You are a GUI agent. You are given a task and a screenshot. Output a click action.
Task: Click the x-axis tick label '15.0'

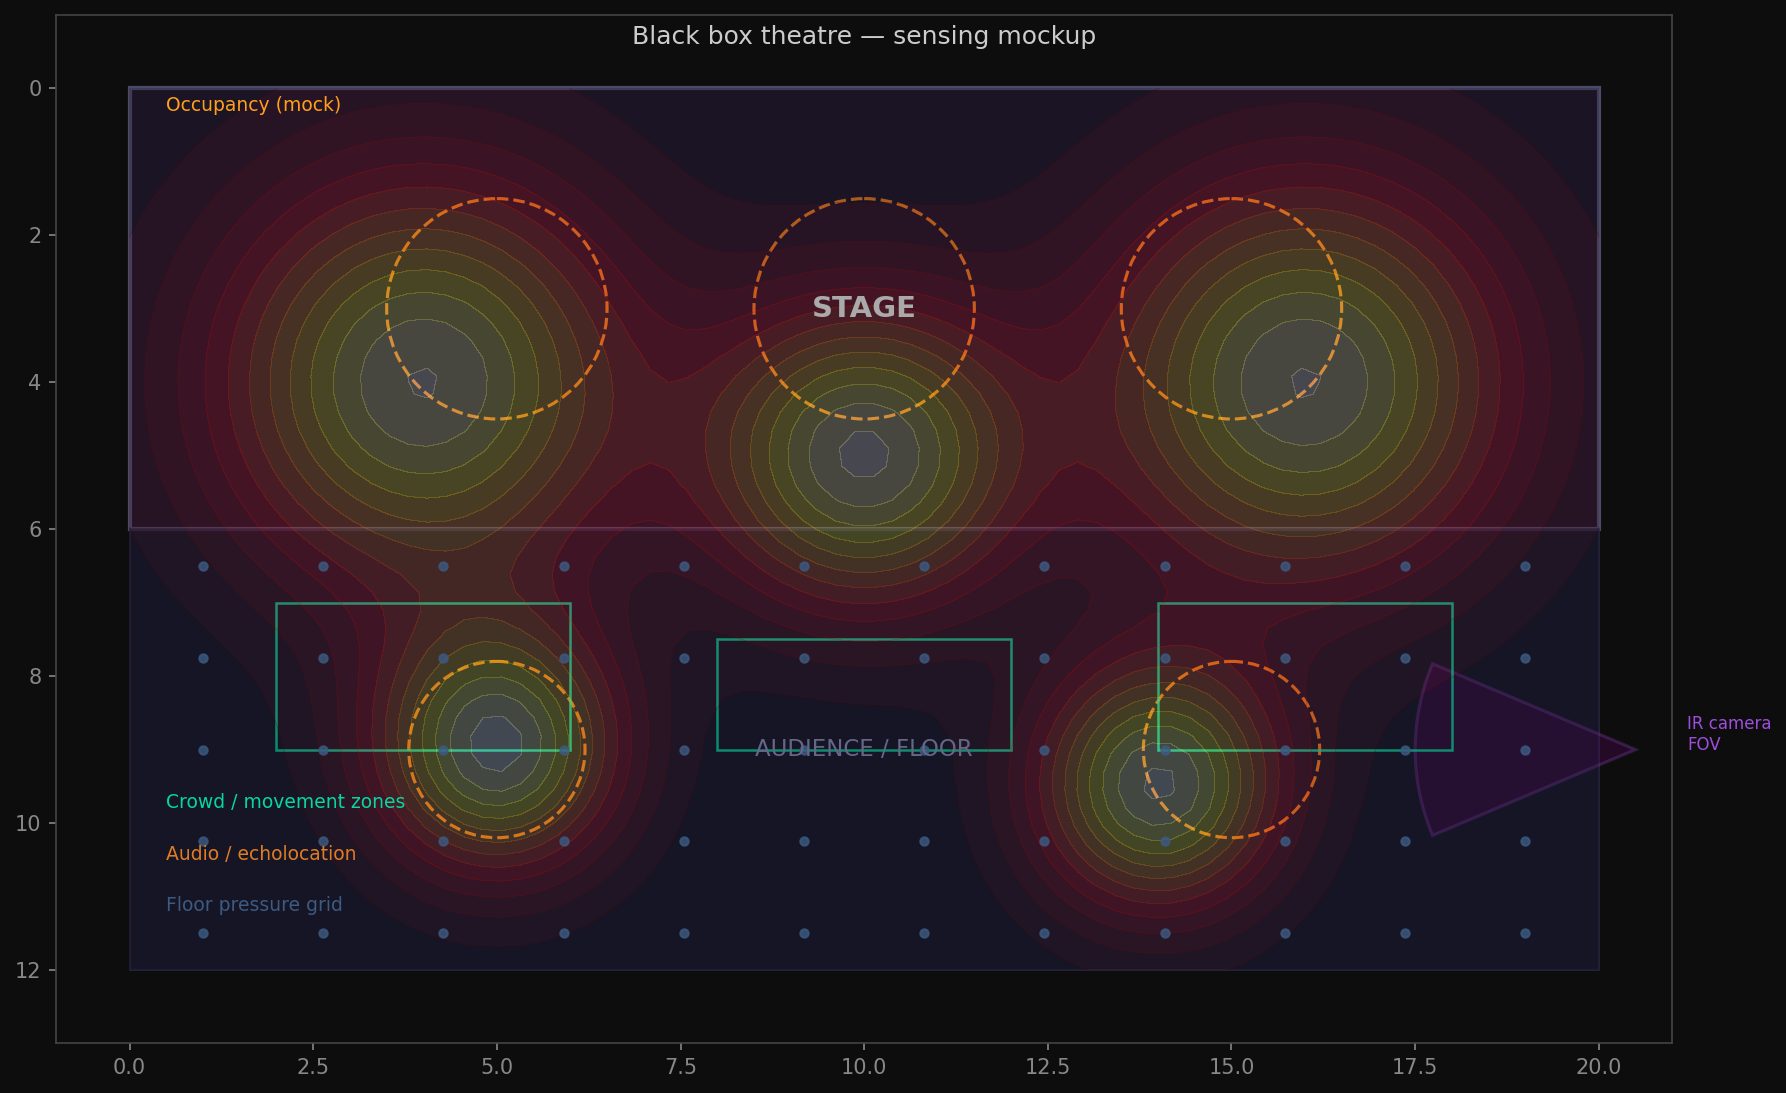point(1231,1067)
